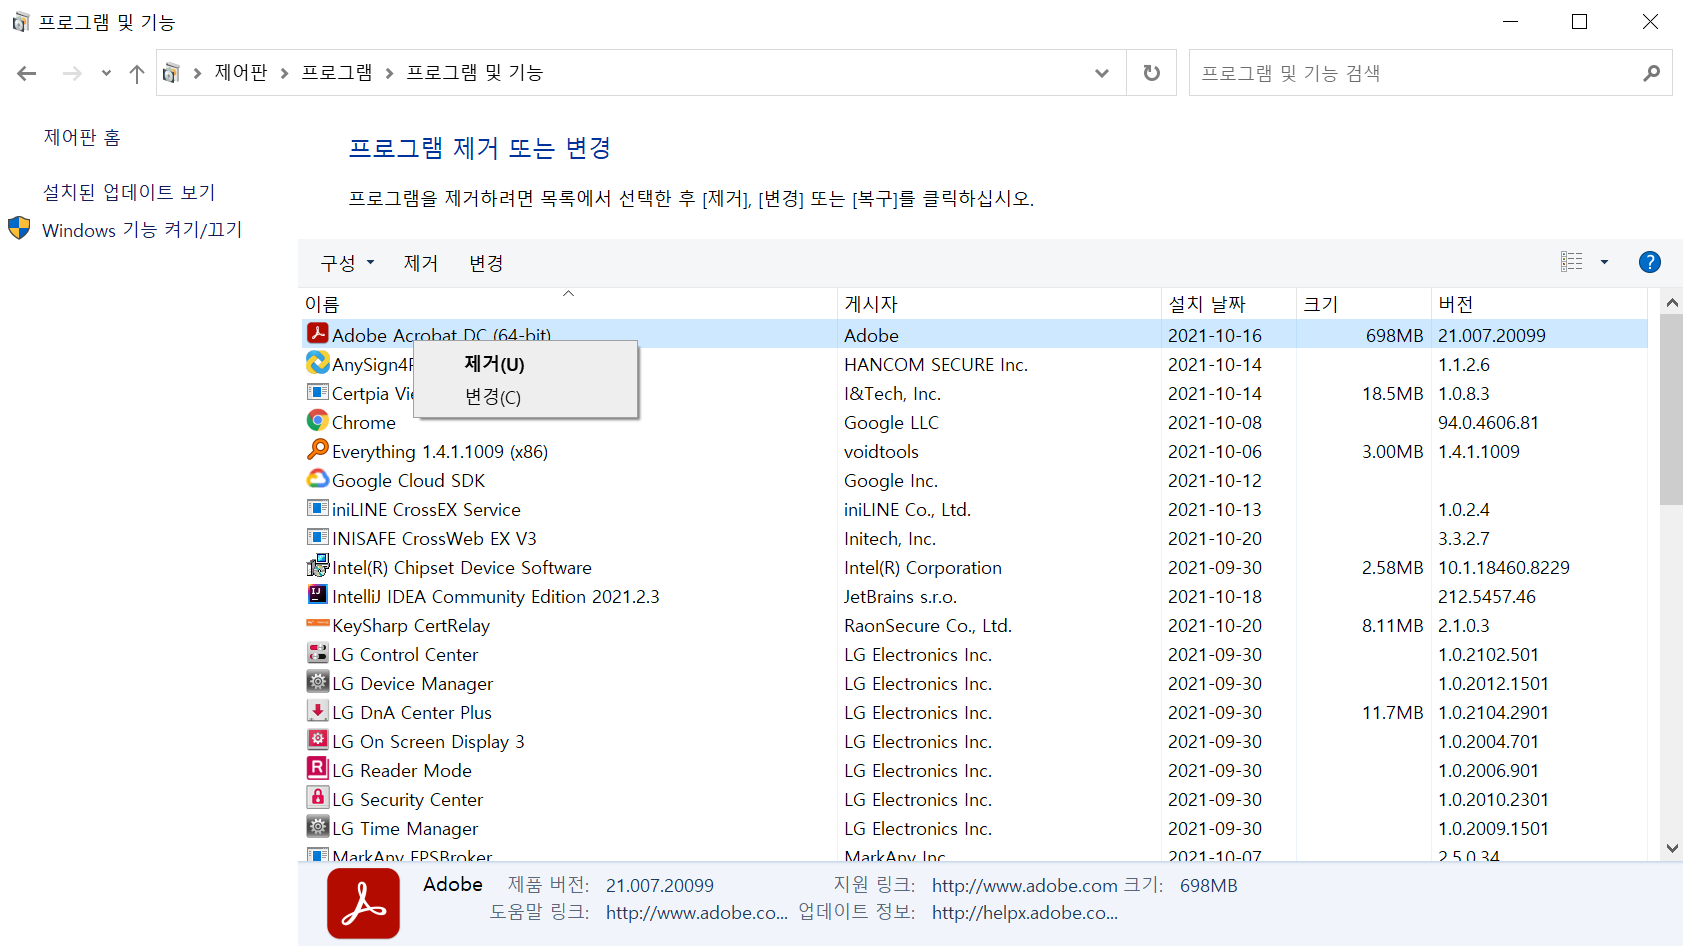Screen dimensions: 1683x946
Task: Click the http://helpx.adobe.co... update info link
Action: 1024,913
